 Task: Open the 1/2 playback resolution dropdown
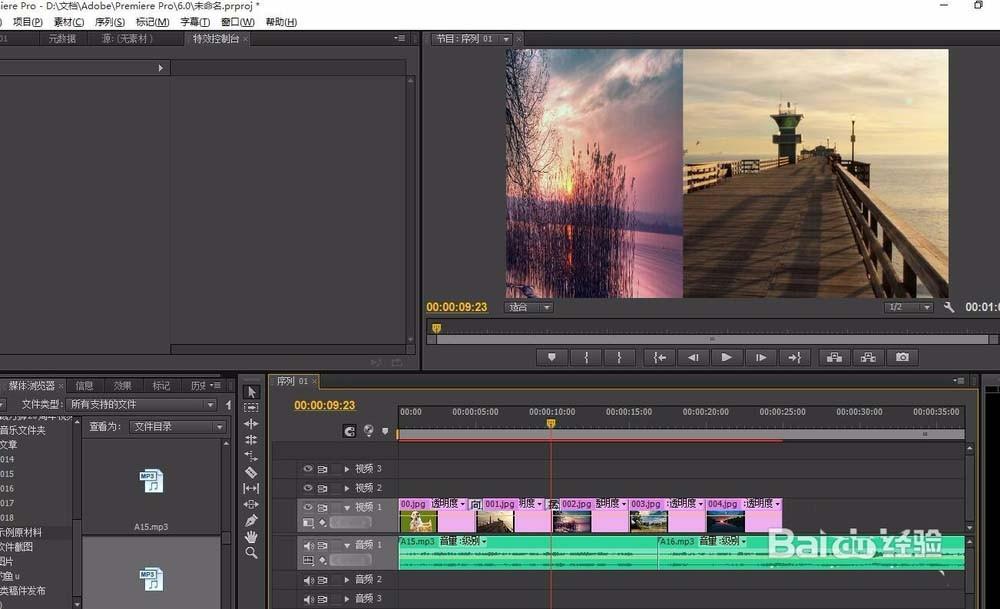pos(908,307)
